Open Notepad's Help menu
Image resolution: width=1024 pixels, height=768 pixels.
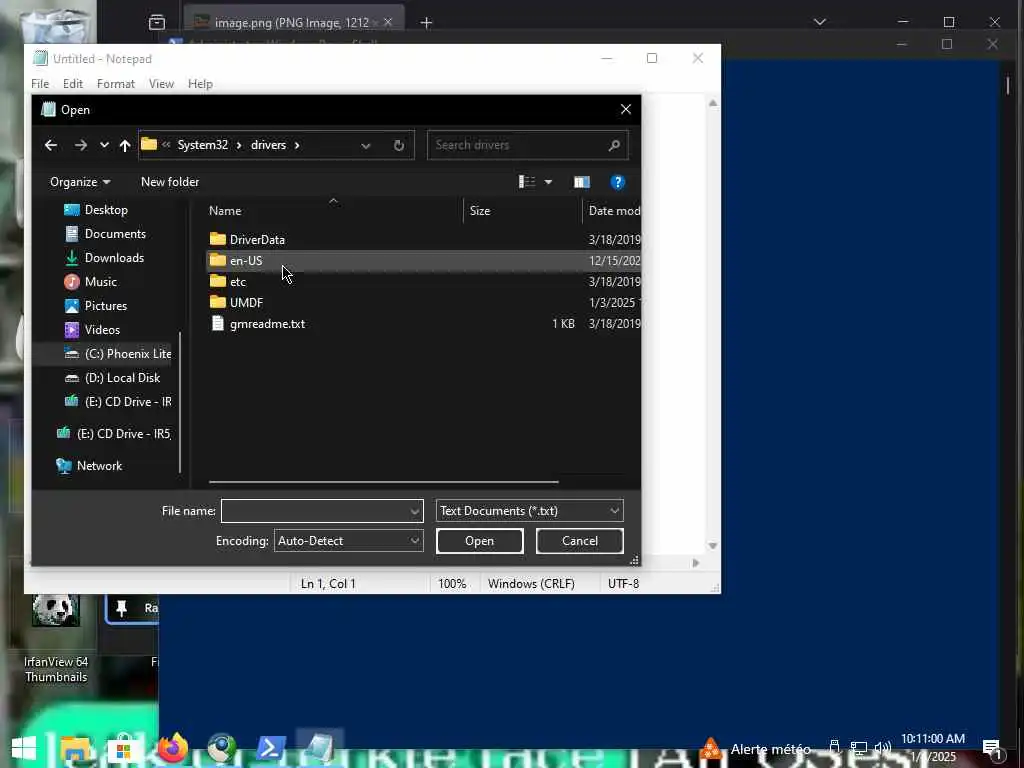coord(200,84)
